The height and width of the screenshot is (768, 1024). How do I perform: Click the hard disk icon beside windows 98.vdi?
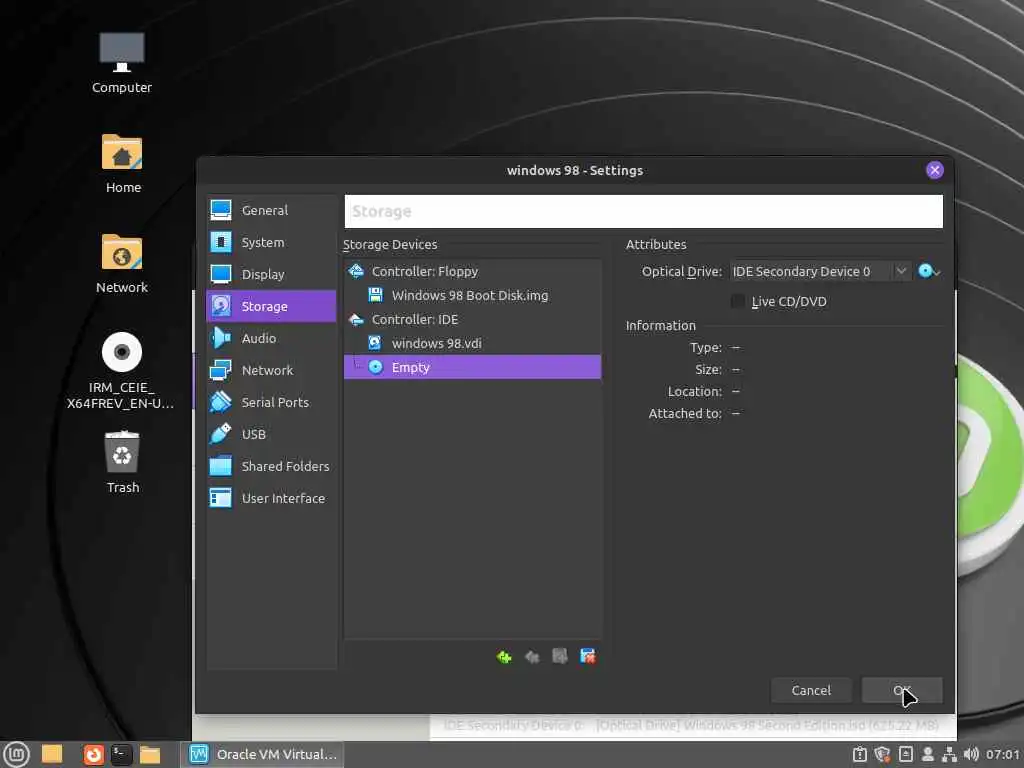pyautogui.click(x=375, y=343)
